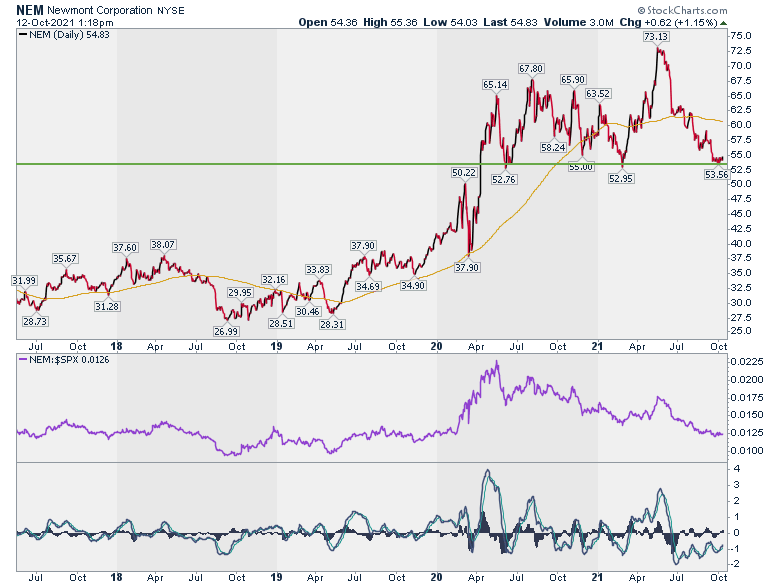
Task: Click the green up-arrow change indicator
Action: pyautogui.click(x=724, y=23)
